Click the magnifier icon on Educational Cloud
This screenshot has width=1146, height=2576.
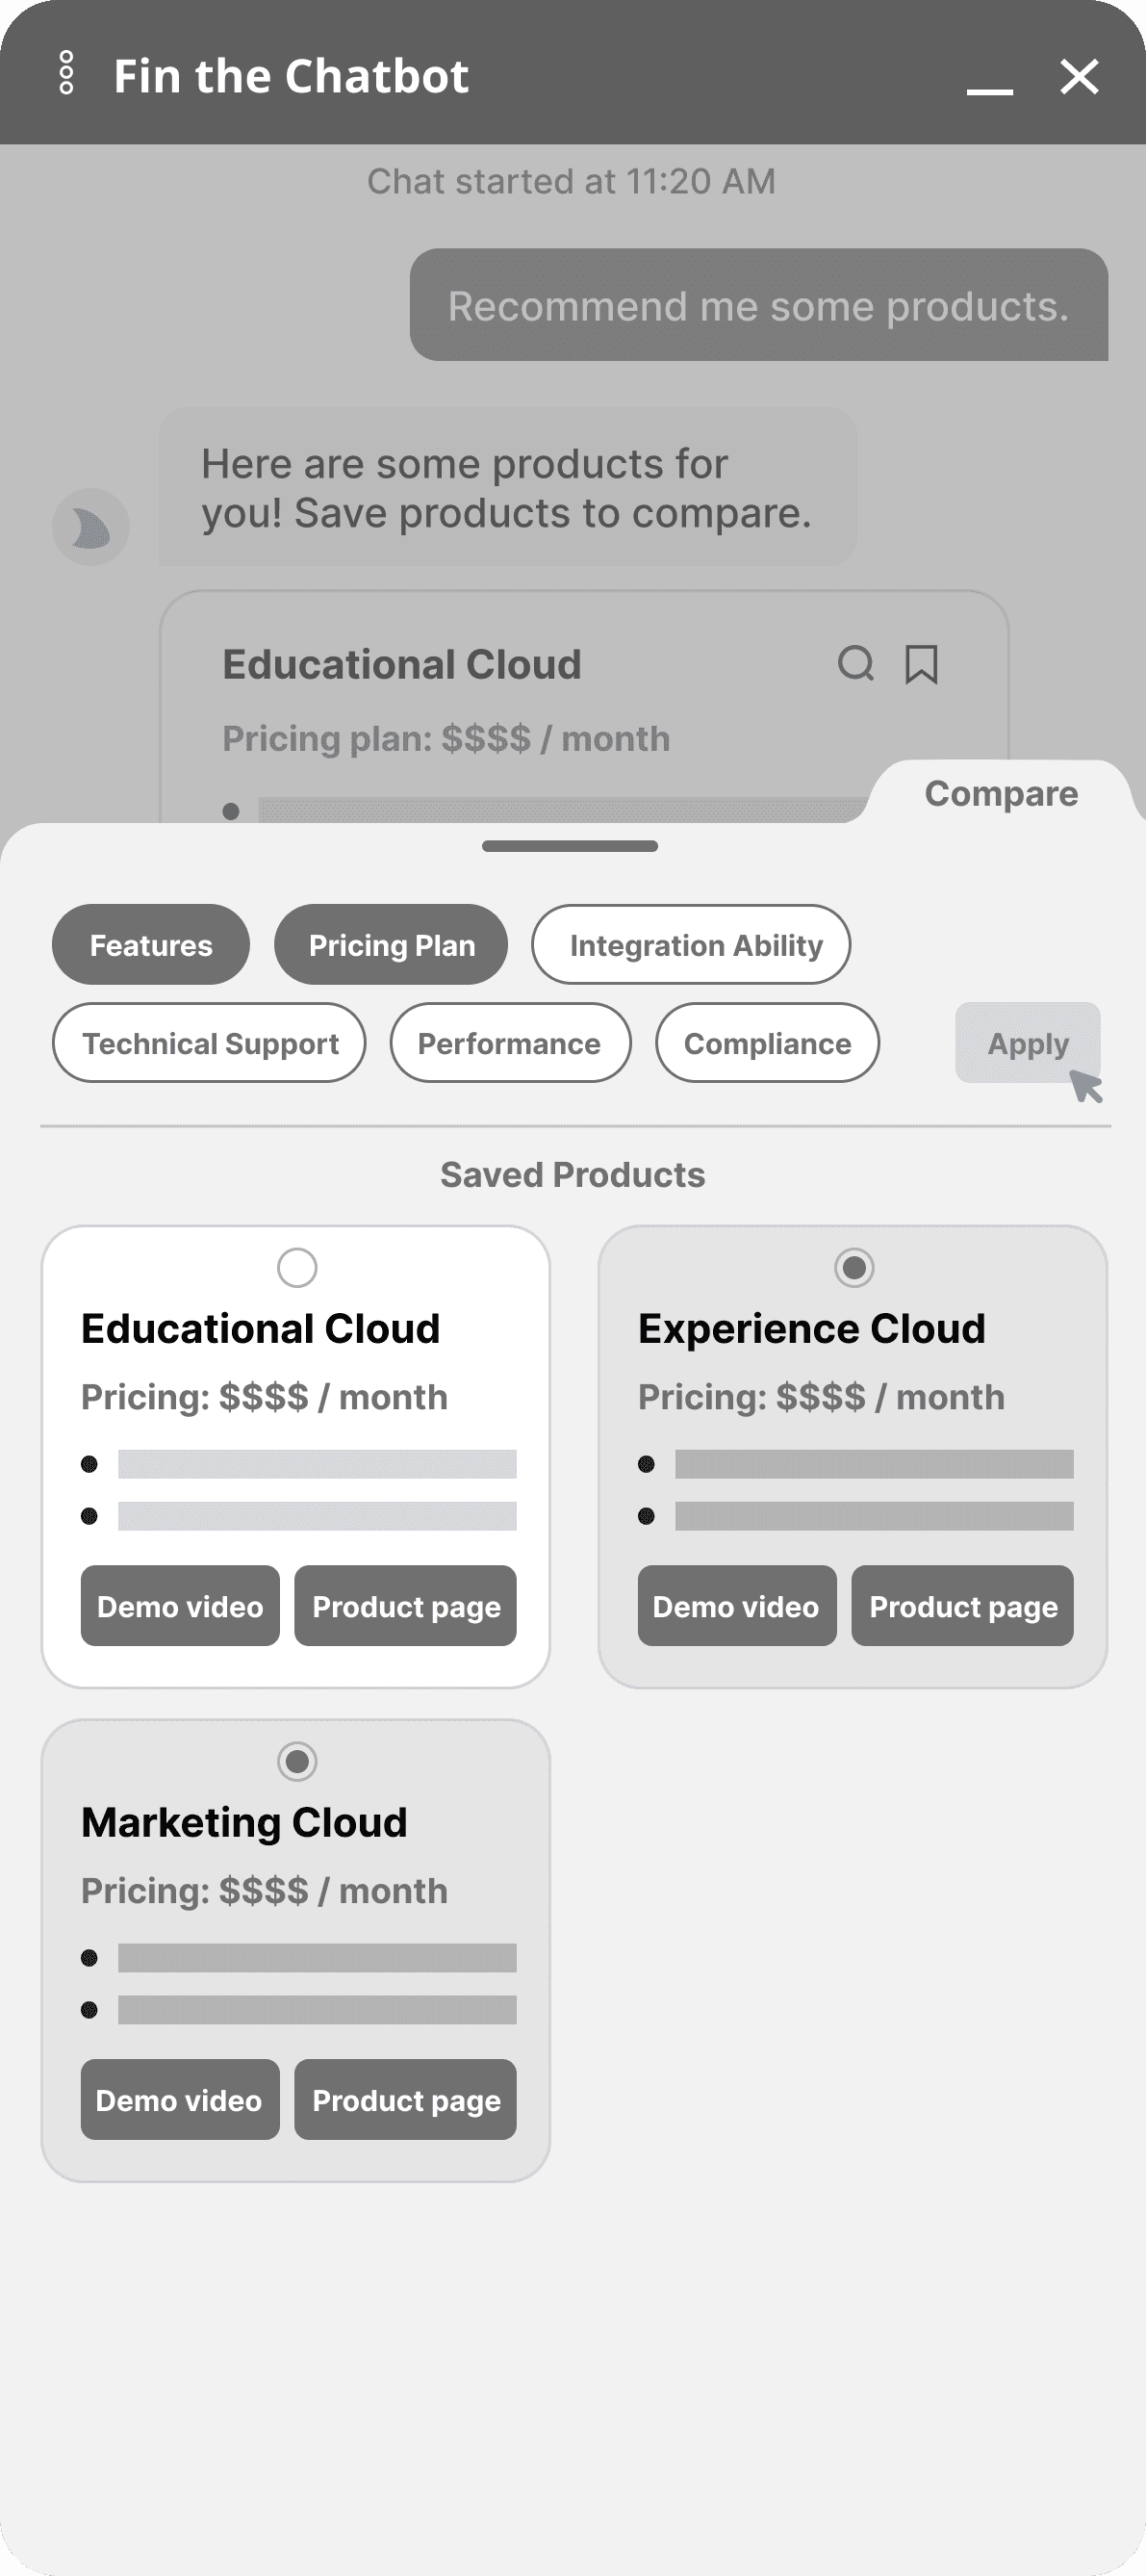pos(856,663)
